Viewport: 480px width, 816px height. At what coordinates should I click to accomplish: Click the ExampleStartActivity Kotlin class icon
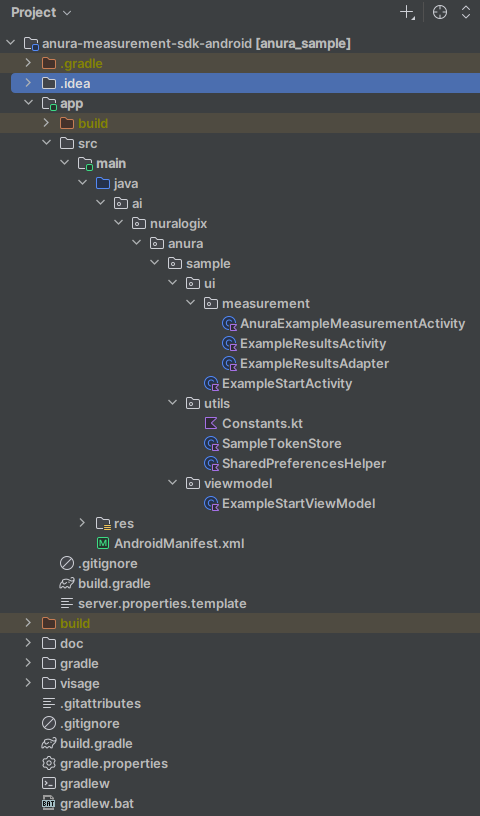point(211,384)
